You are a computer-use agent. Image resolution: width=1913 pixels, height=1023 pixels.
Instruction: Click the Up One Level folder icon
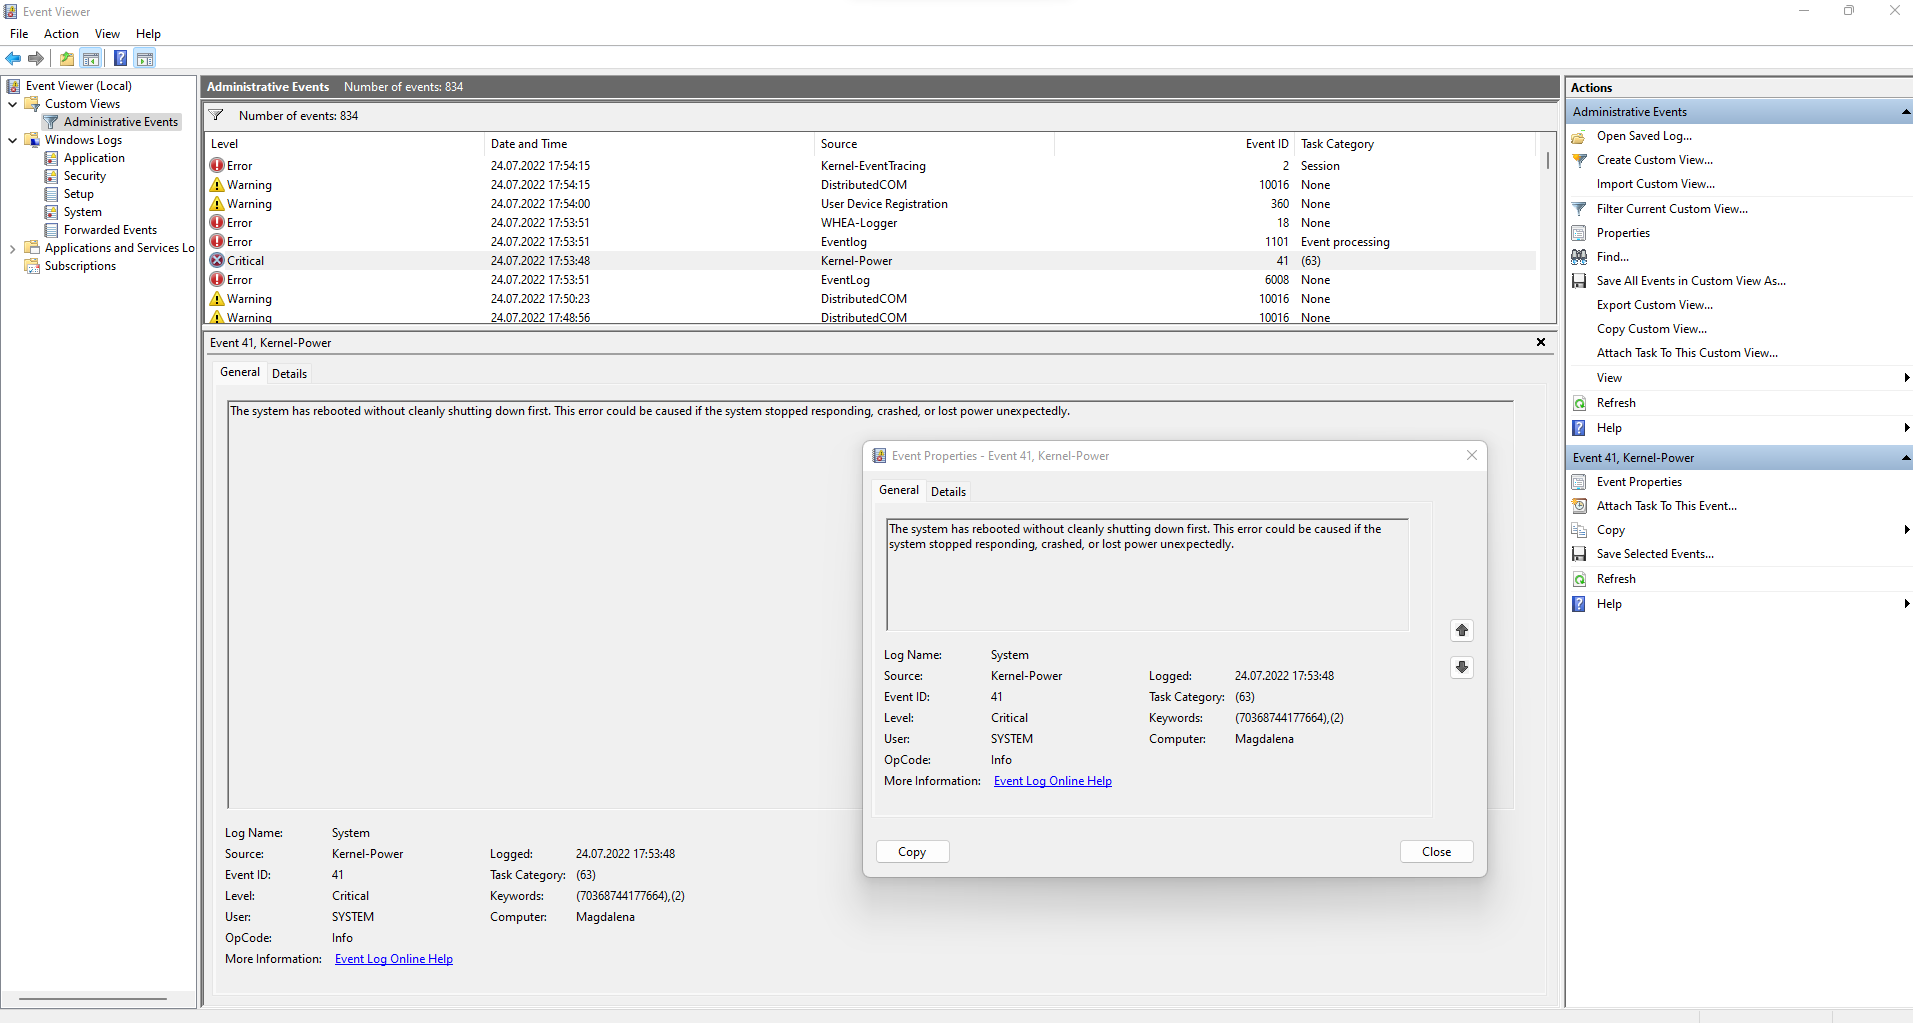[x=66, y=58]
